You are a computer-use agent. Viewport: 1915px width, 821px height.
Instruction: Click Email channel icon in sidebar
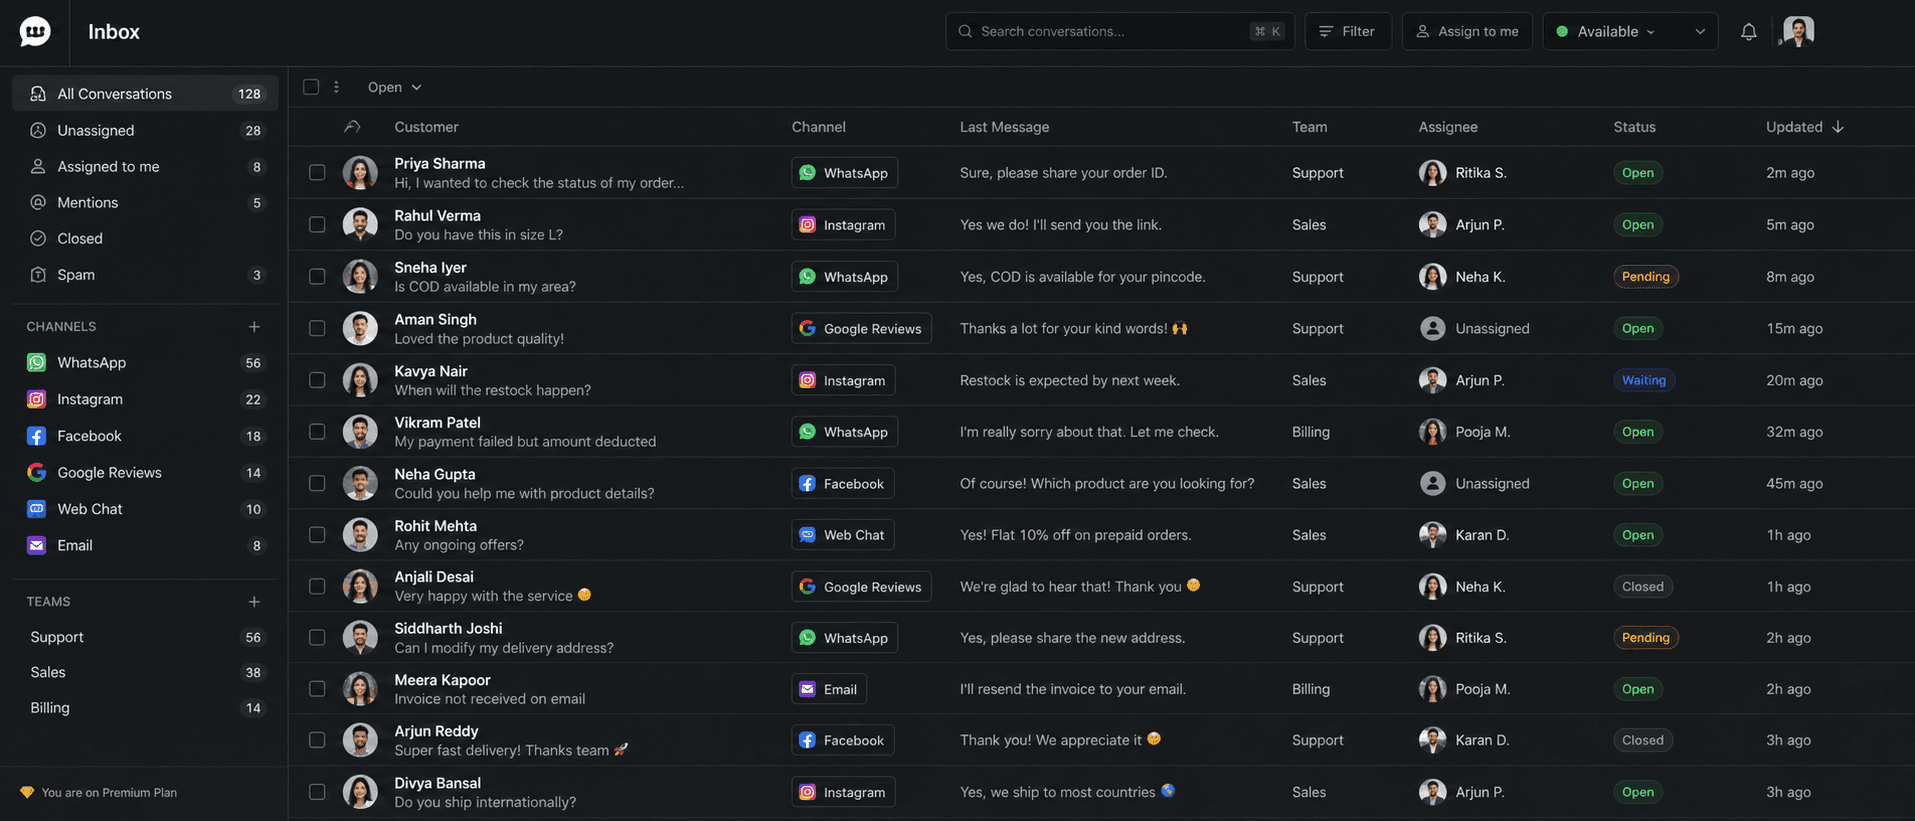coord(37,545)
